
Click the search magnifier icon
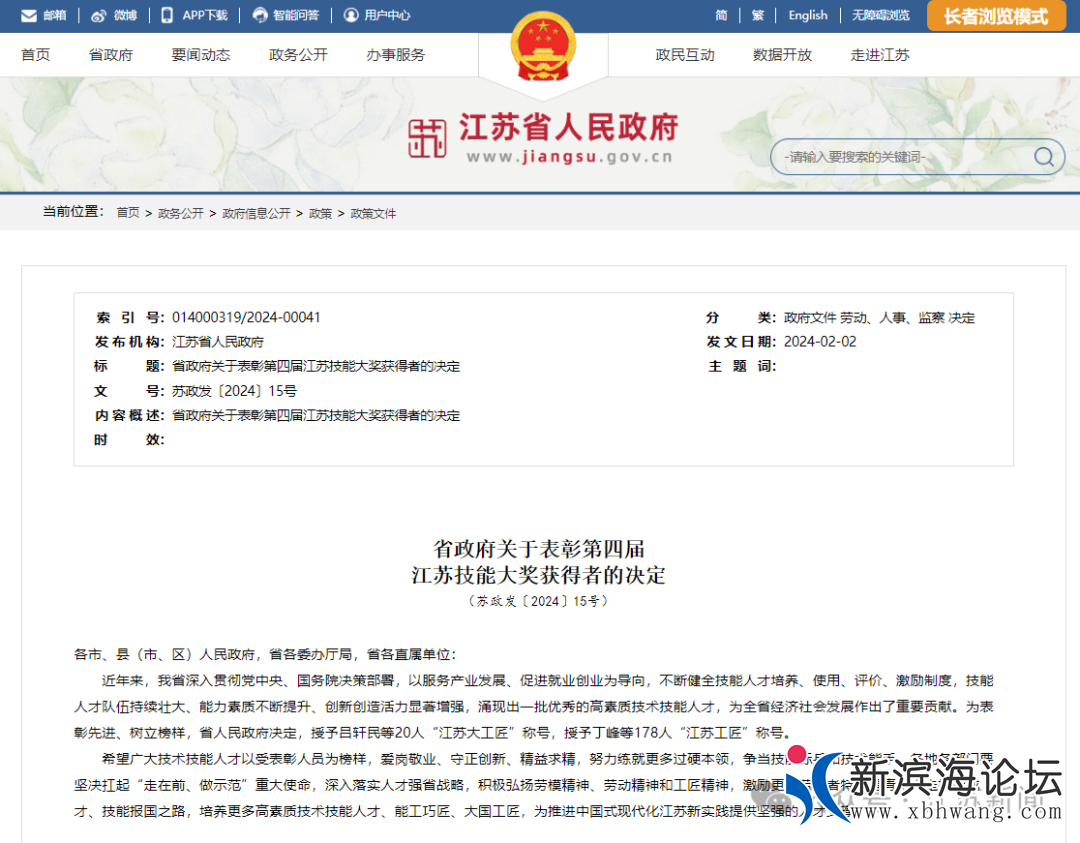(1043, 157)
